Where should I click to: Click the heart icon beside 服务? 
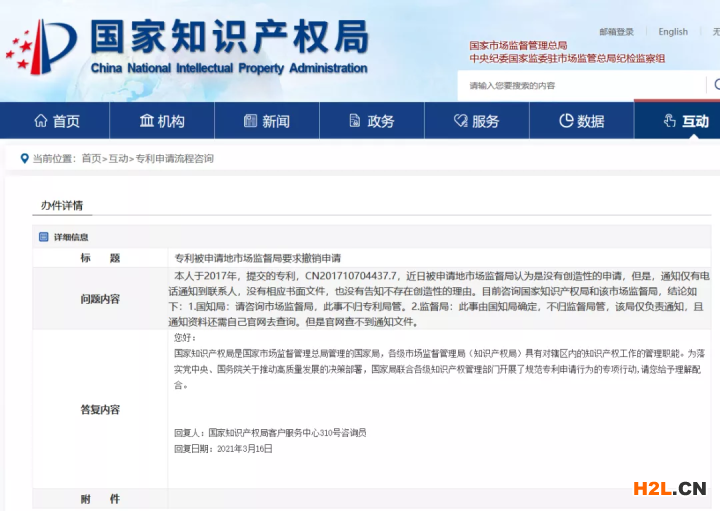[460, 121]
